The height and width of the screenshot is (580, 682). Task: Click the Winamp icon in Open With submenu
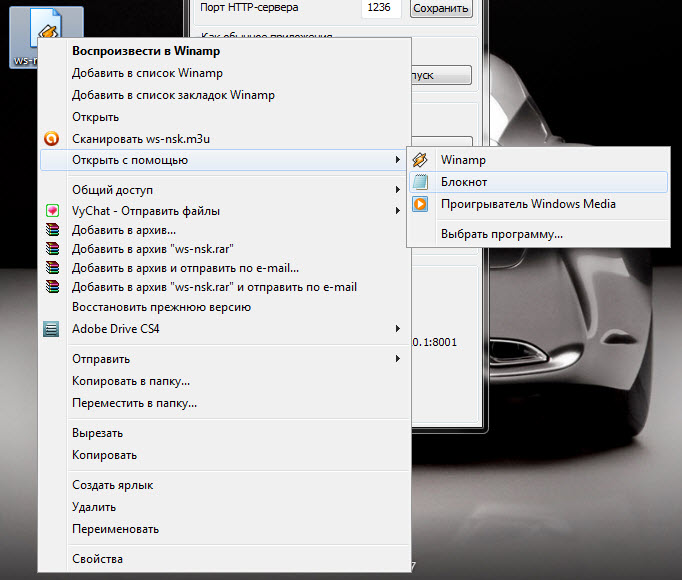pyautogui.click(x=420, y=160)
